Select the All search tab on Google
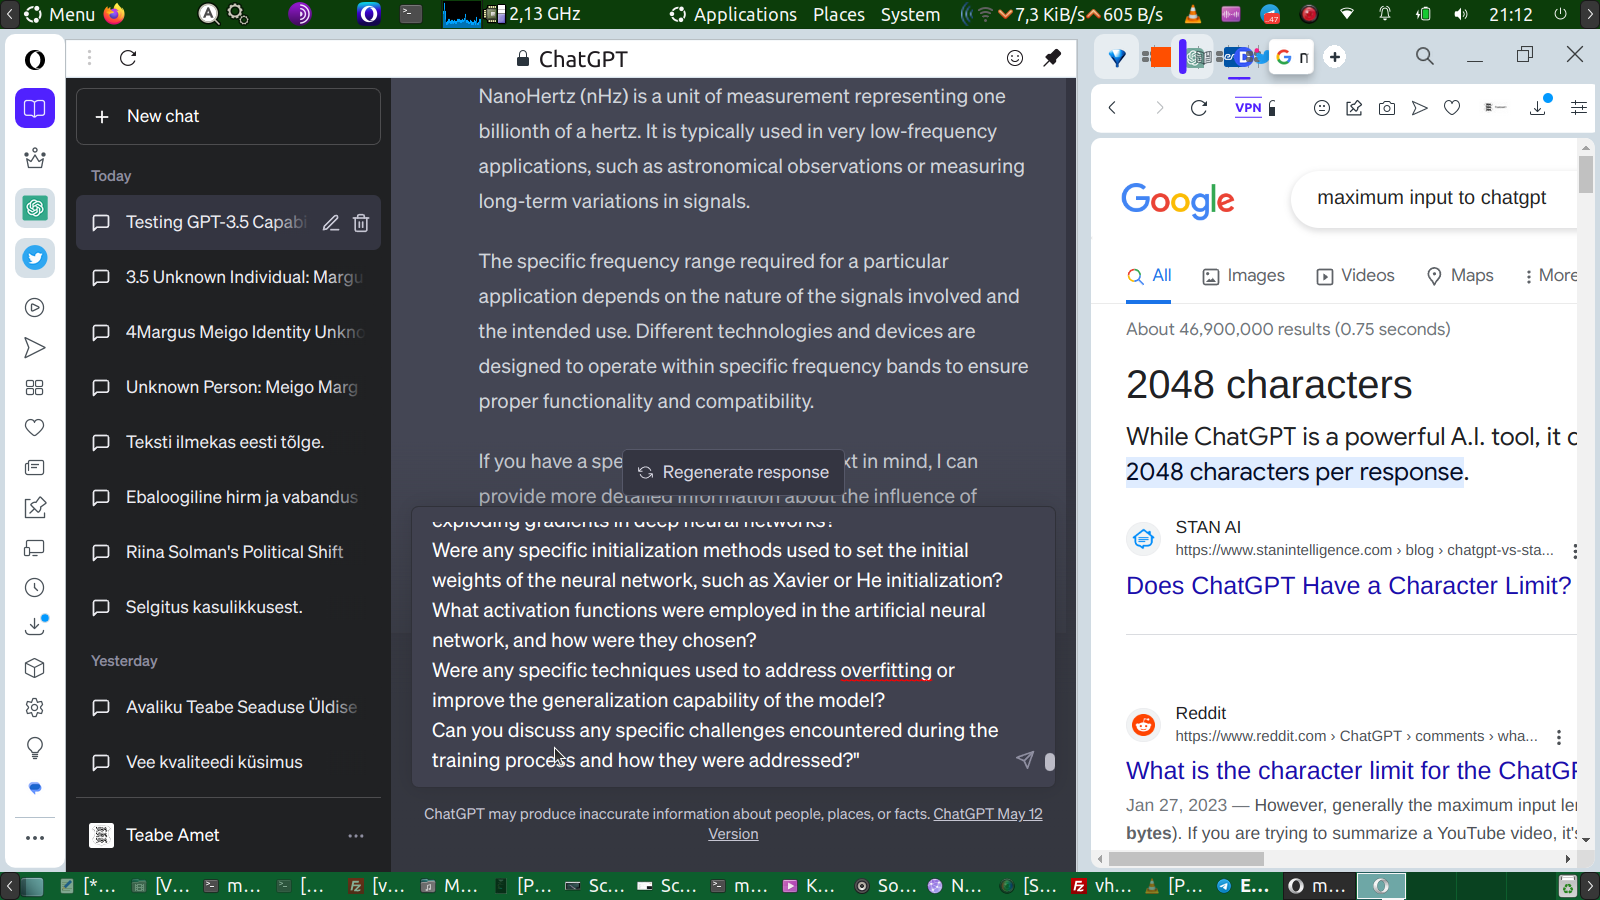The height and width of the screenshot is (900, 1600). (1149, 276)
